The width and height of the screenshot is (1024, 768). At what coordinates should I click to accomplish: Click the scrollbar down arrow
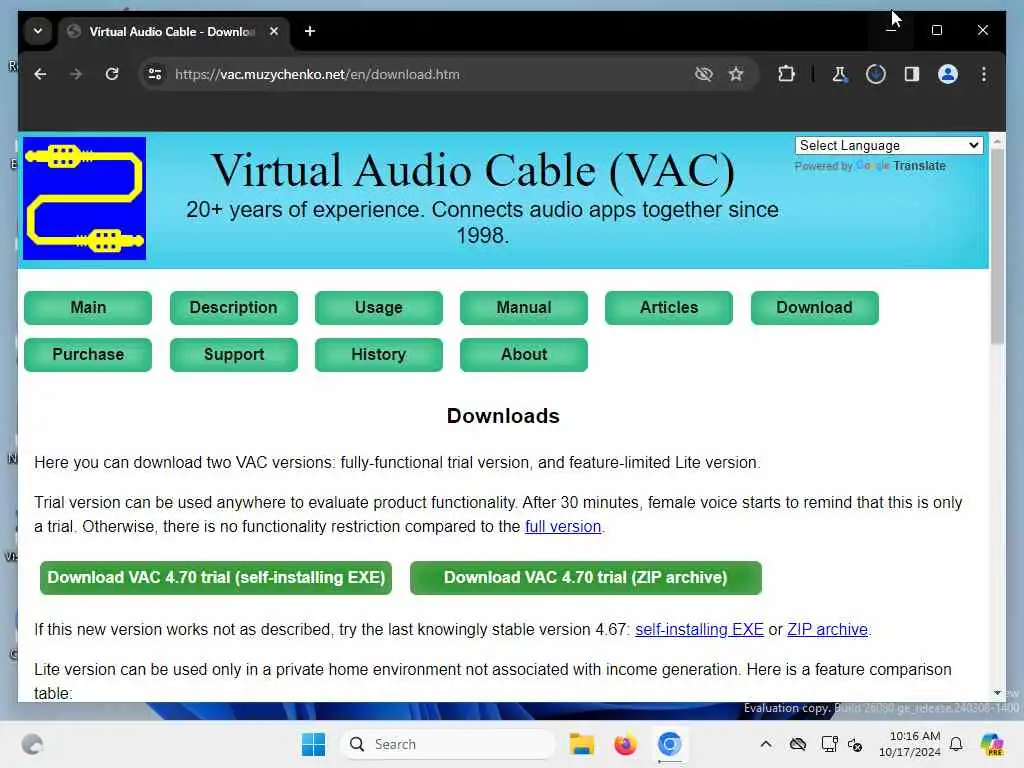tap(997, 693)
